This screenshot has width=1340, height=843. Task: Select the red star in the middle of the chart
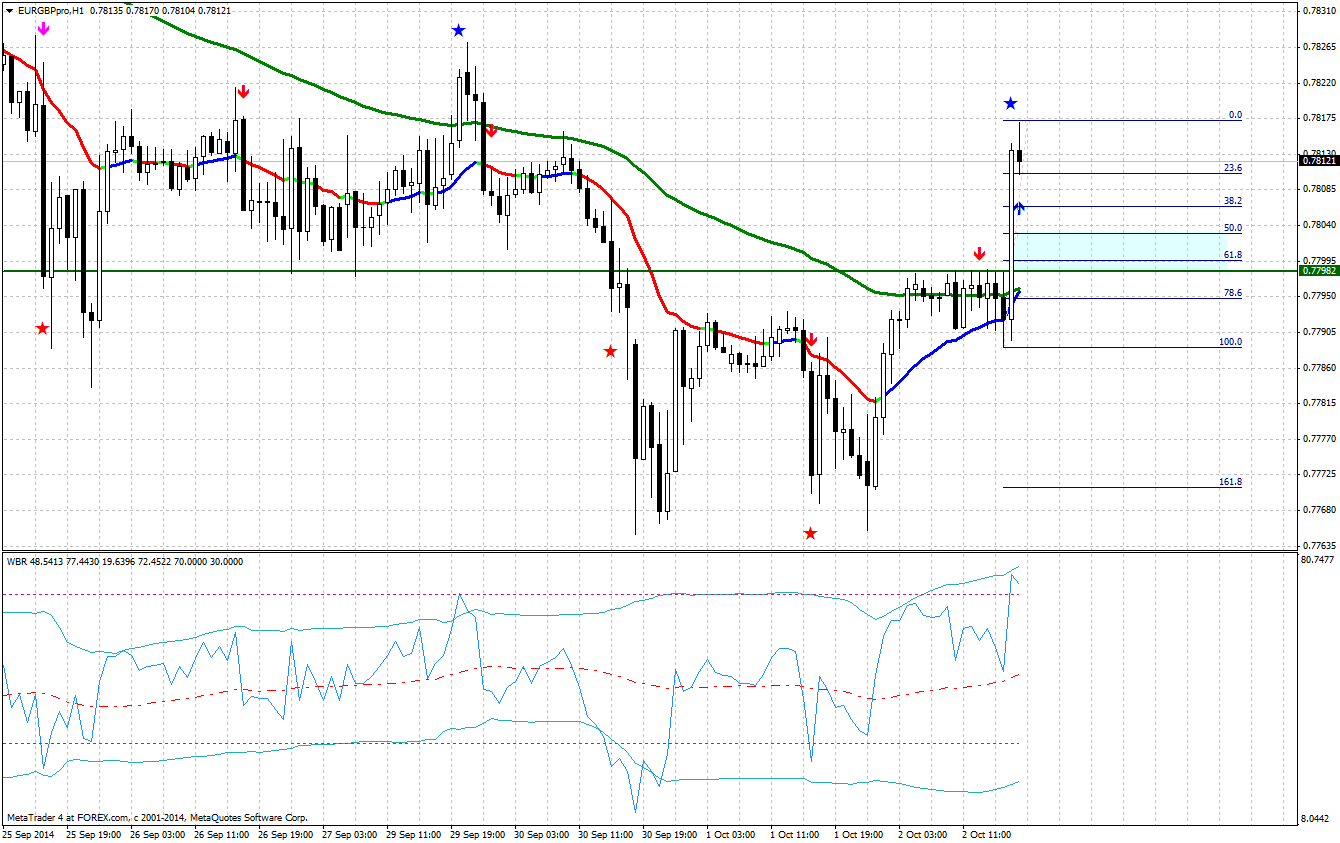click(x=610, y=351)
